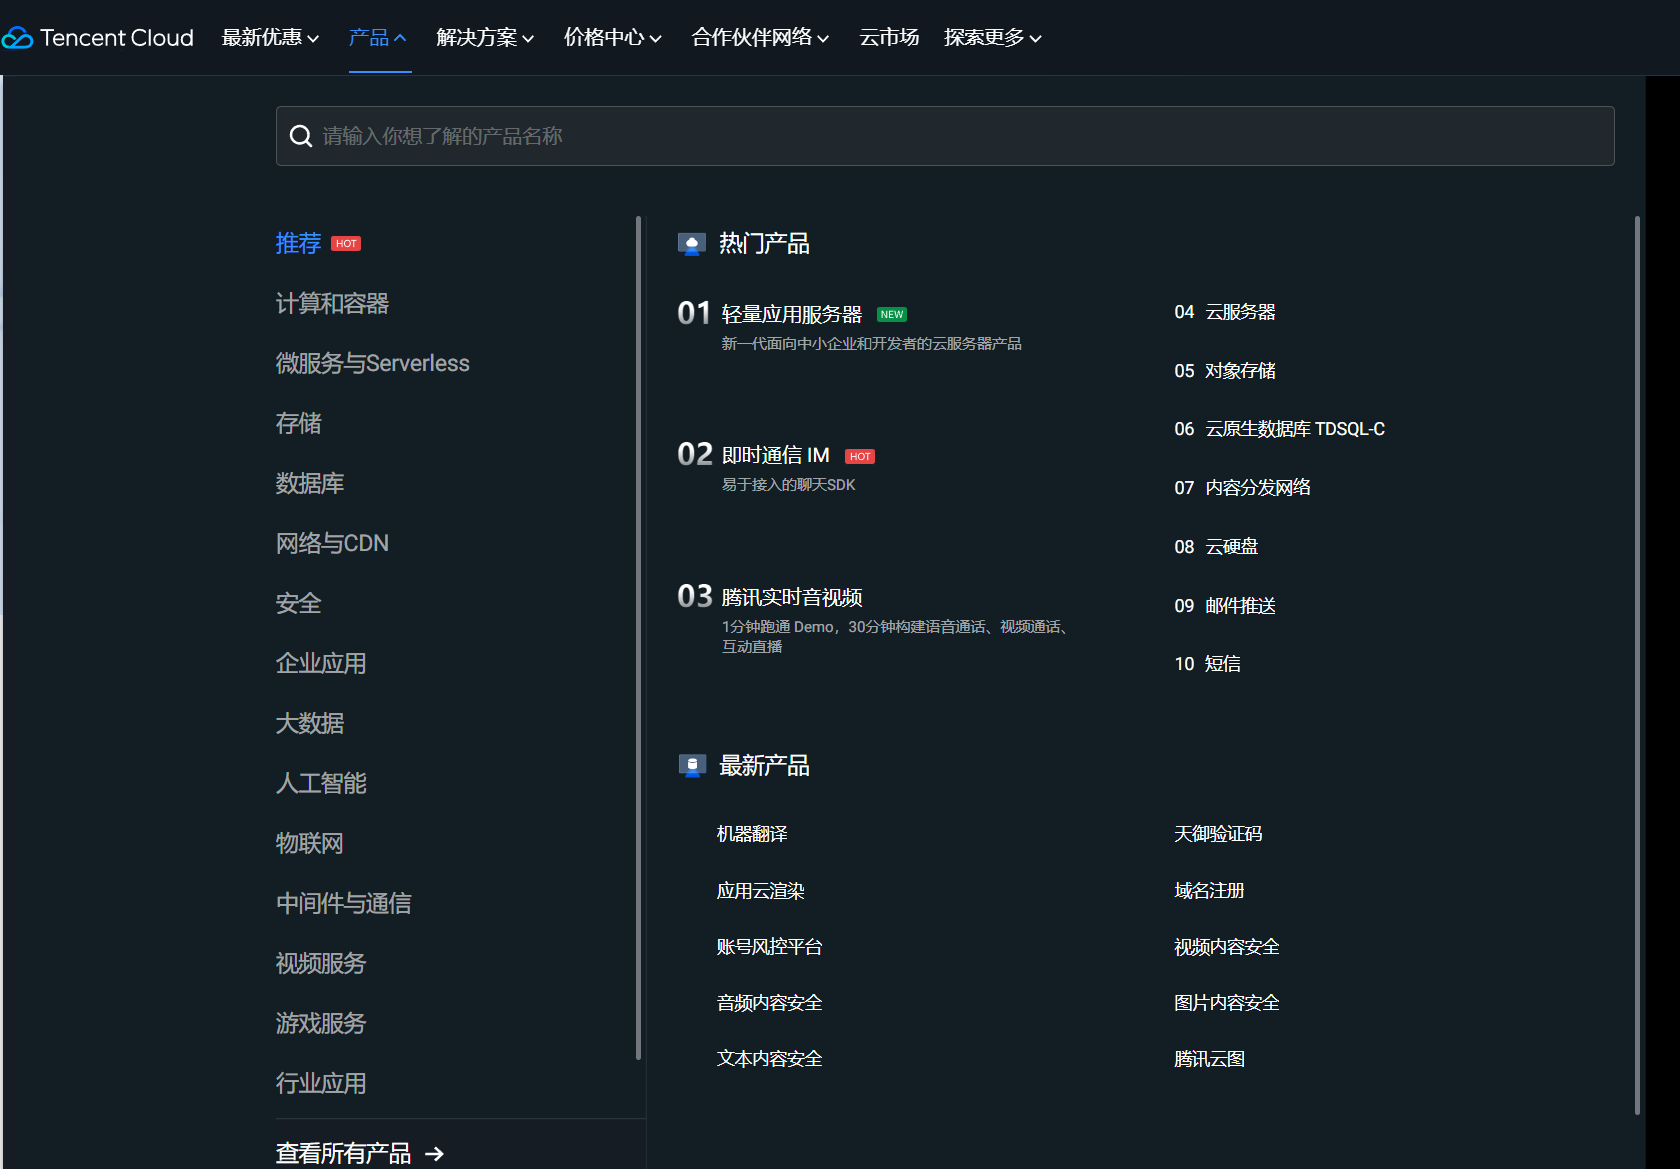Image resolution: width=1680 pixels, height=1169 pixels.
Task: Open the 应用云渲染 product link
Action: pyautogui.click(x=761, y=891)
